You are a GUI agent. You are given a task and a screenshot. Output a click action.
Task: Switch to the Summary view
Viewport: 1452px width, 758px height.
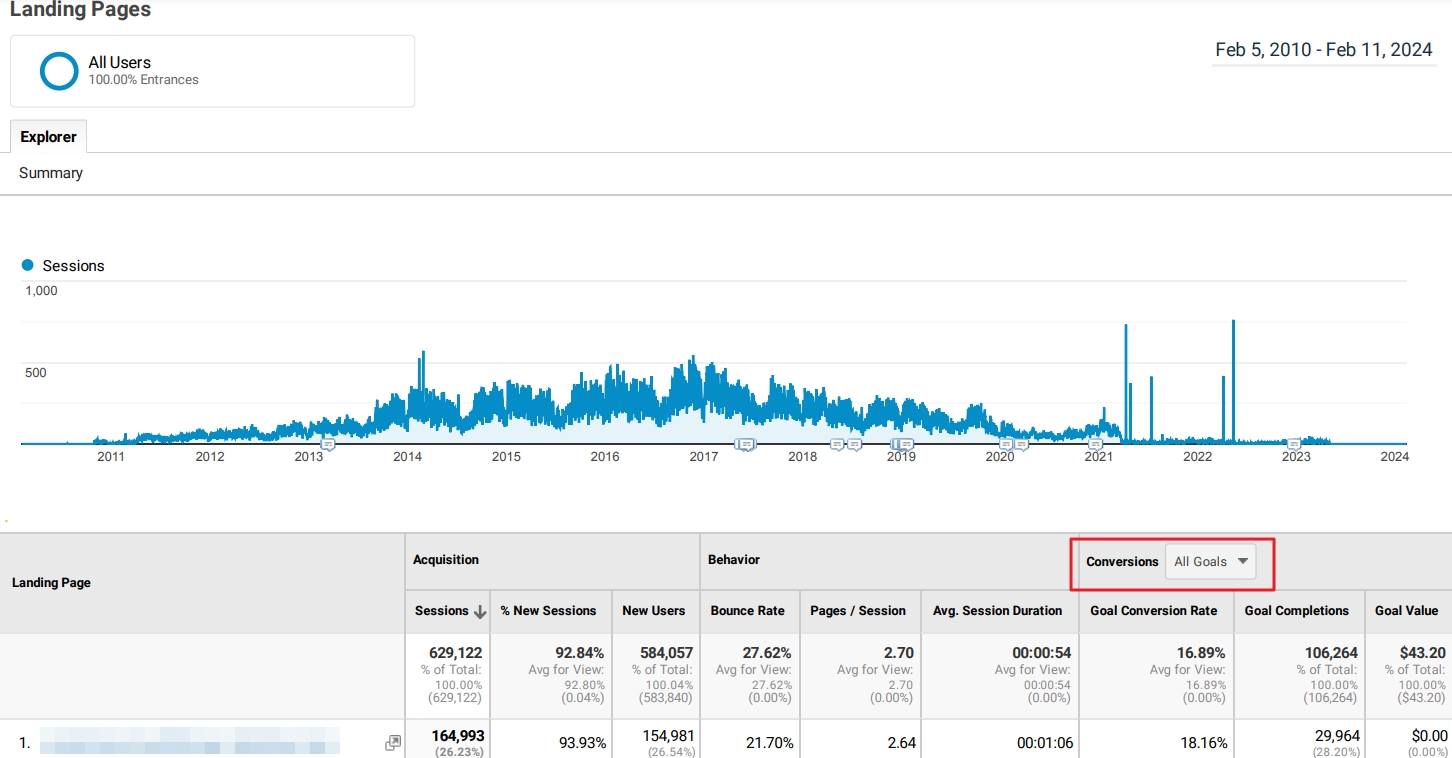51,173
